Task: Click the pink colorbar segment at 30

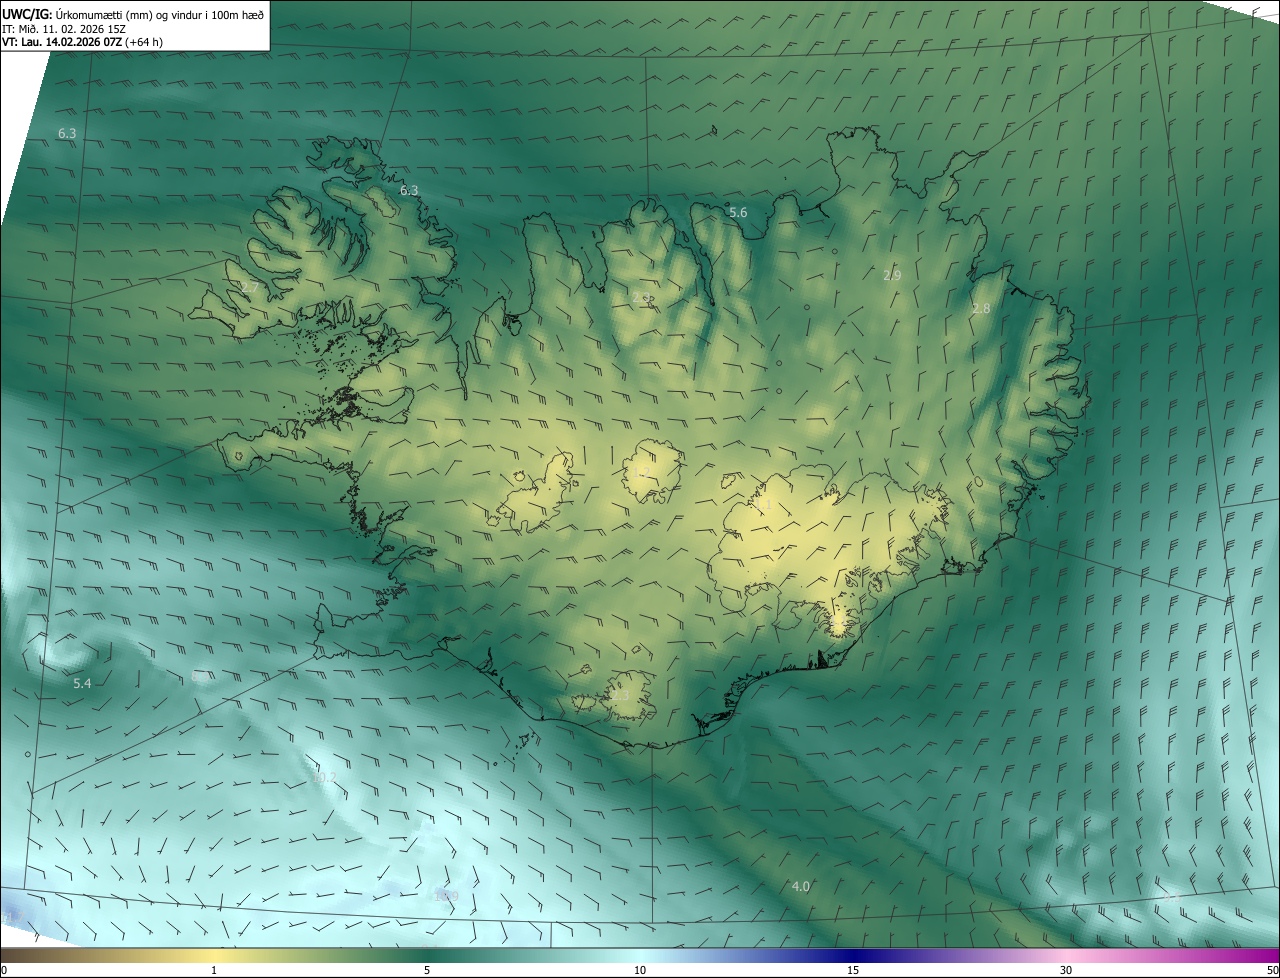Action: (x=1066, y=956)
